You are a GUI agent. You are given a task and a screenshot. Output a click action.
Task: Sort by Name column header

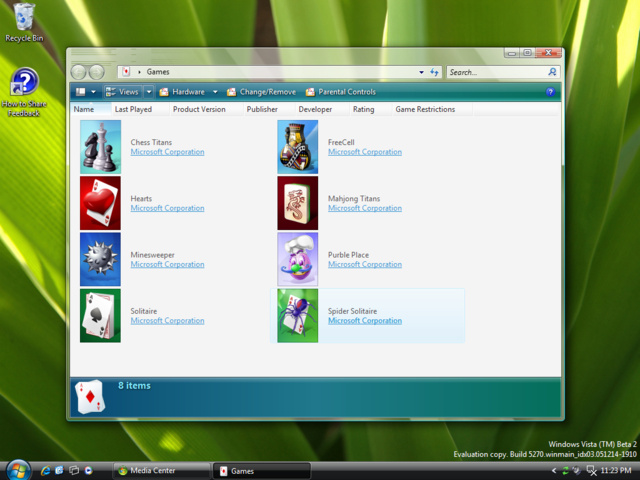click(90, 109)
